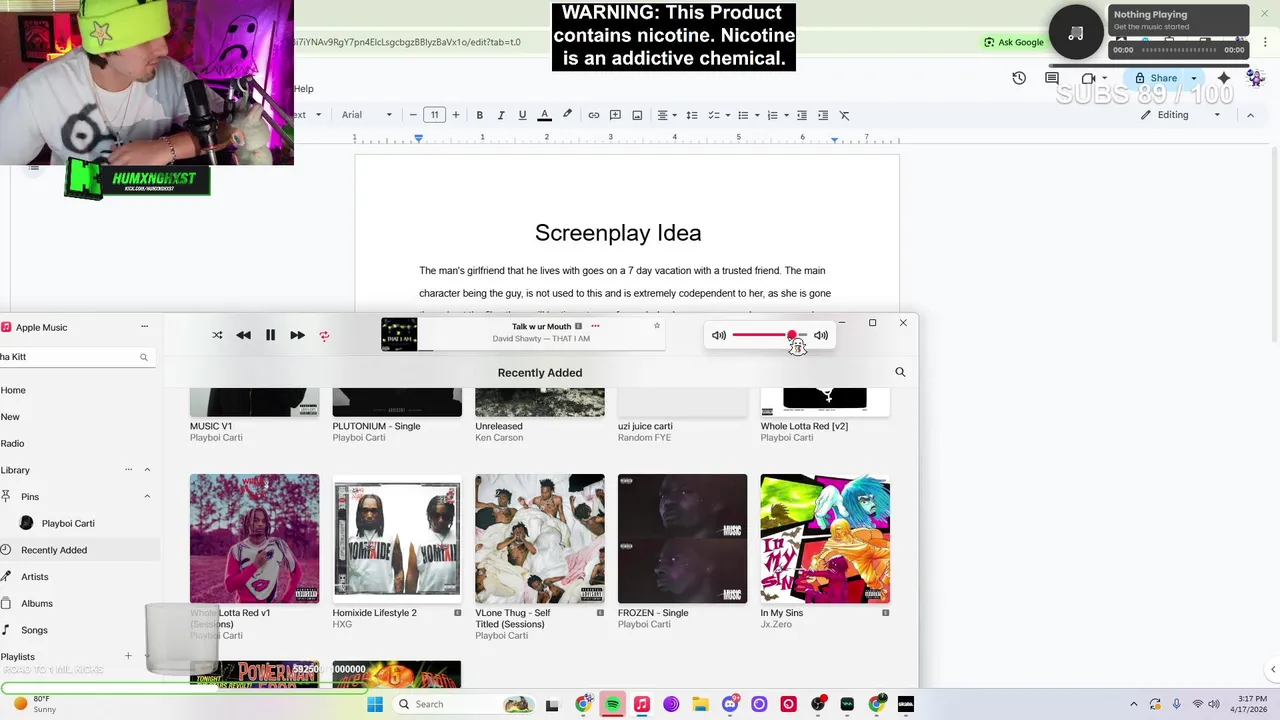1280x720 pixels.
Task: Toggle bold in Google Docs toolbar
Action: (479, 115)
